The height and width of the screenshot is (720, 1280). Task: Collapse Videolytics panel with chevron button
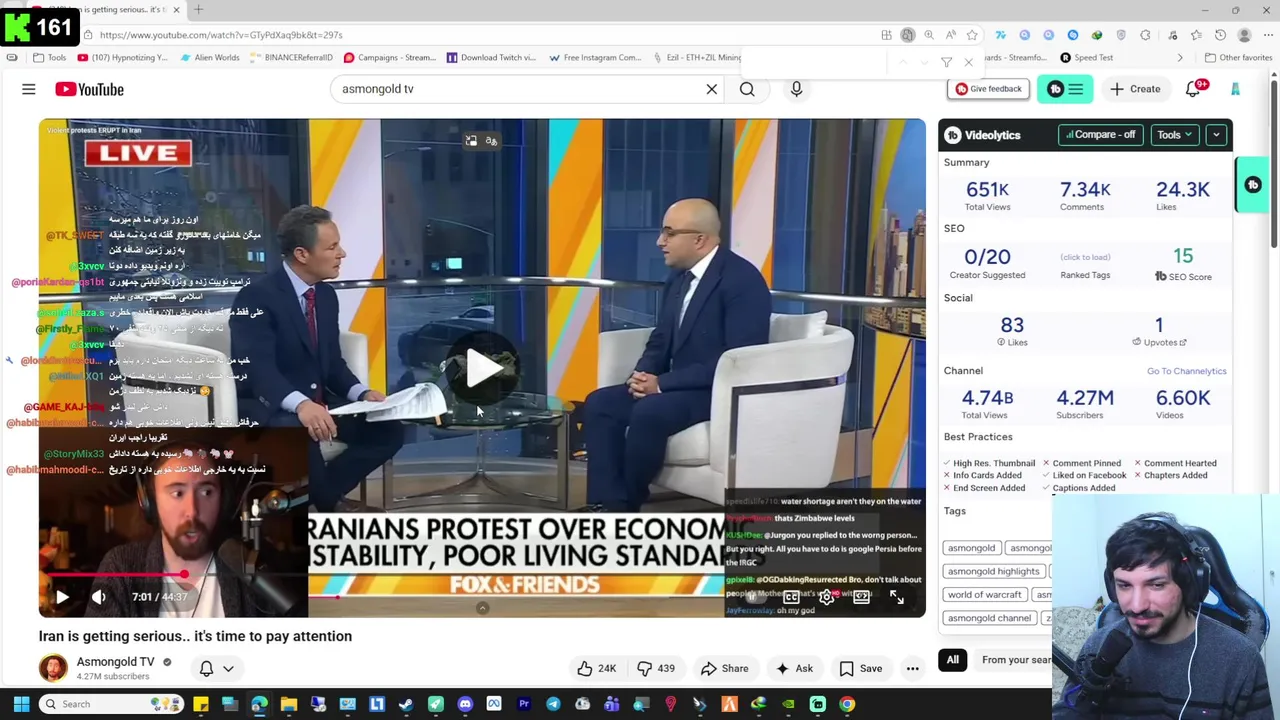tap(1217, 135)
